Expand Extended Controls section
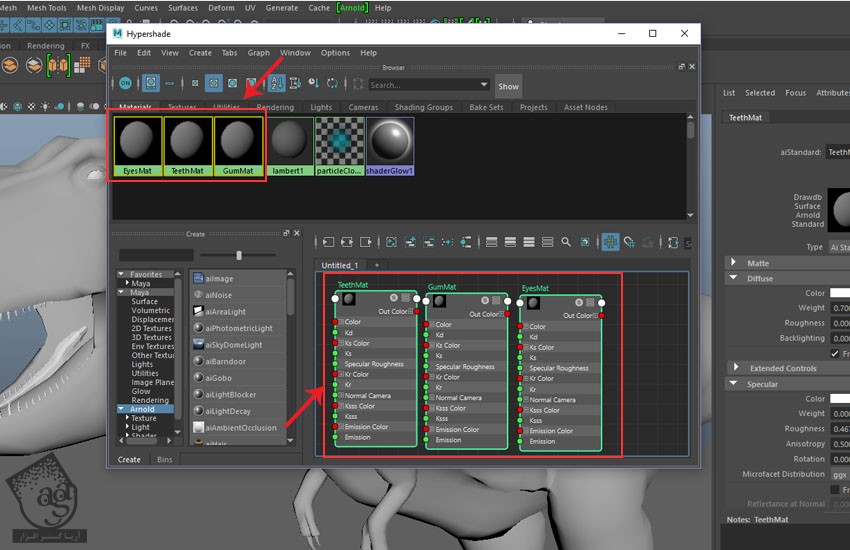Screen dimensions: 850x550 click(x=736, y=367)
